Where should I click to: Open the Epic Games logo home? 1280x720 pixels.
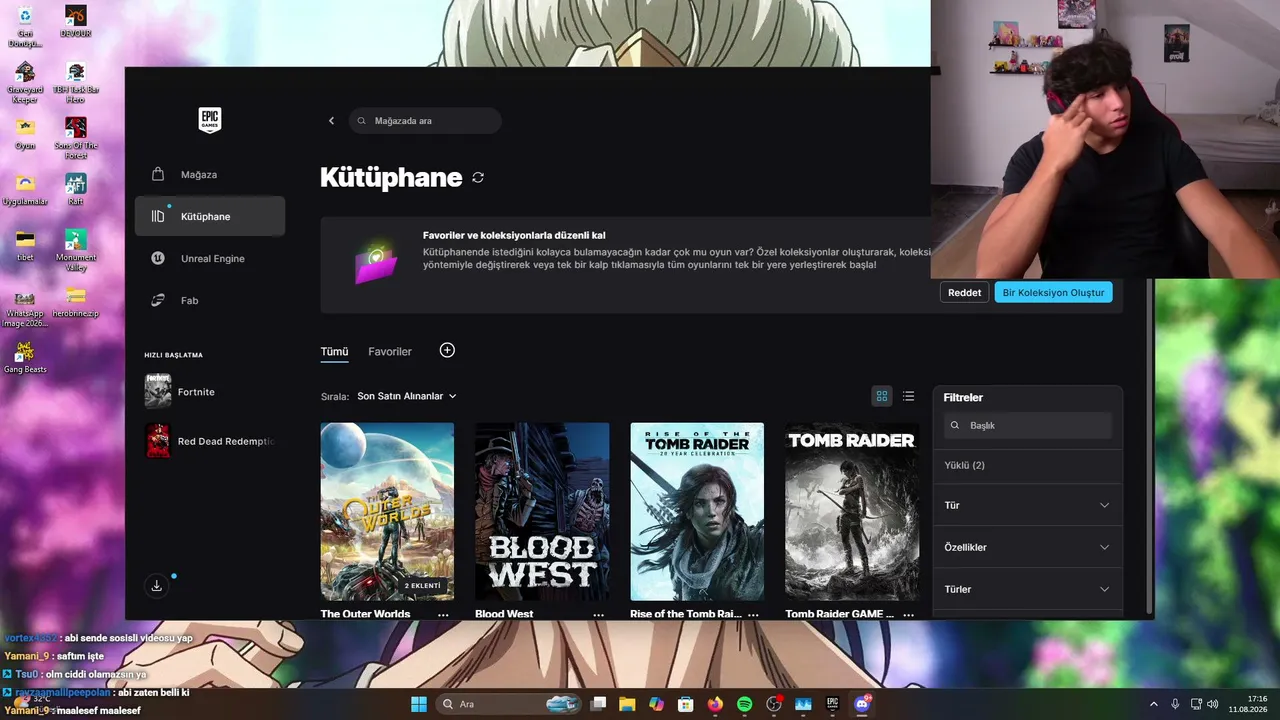click(209, 120)
